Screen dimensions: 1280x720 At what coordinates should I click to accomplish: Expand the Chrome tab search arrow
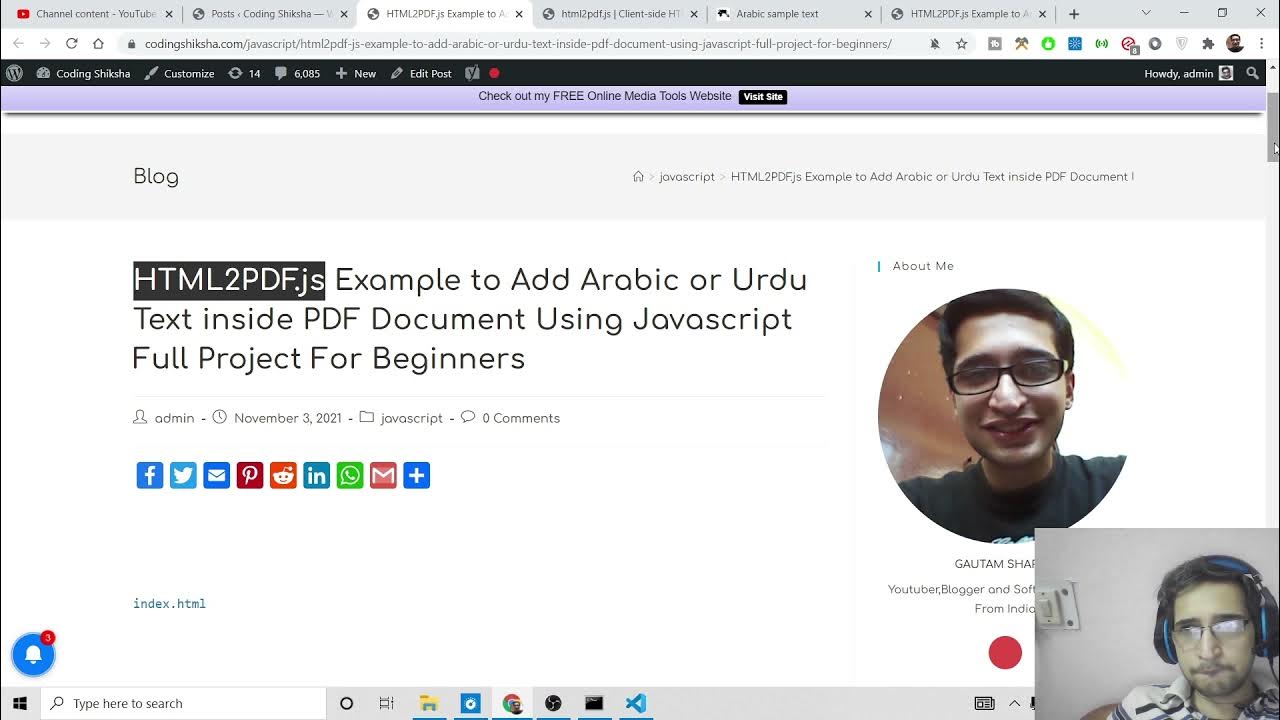click(x=1146, y=13)
